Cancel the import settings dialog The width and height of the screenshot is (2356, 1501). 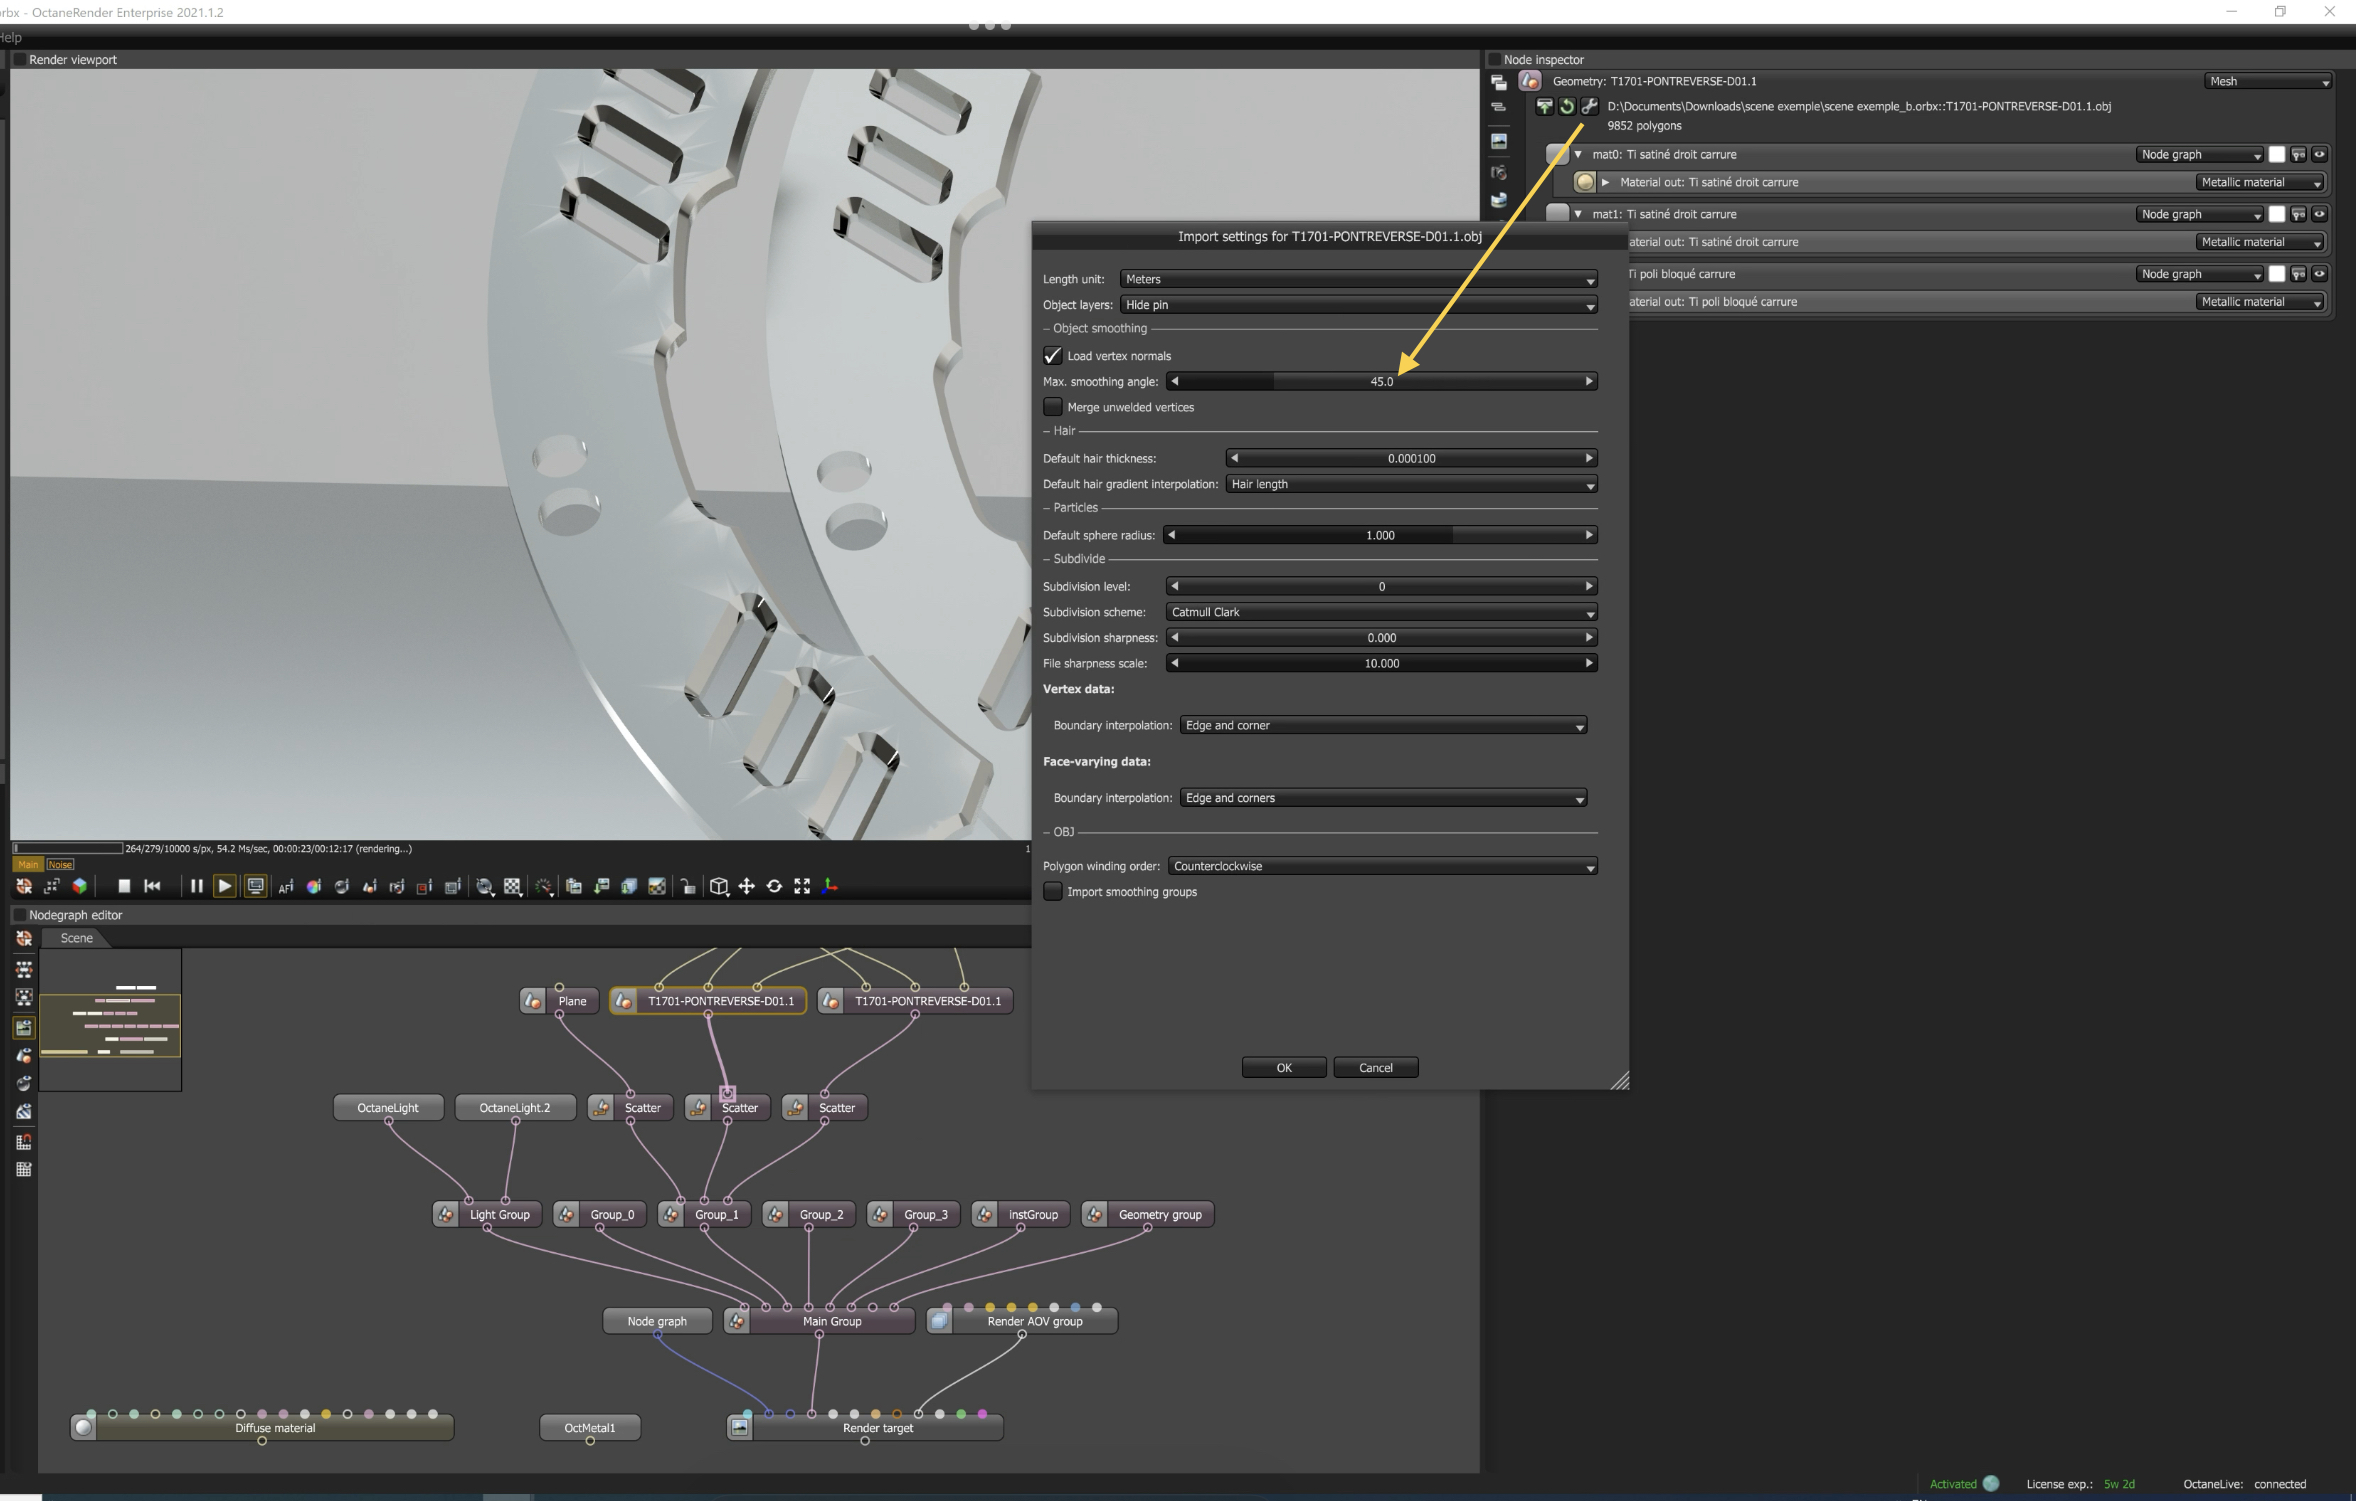pyautogui.click(x=1375, y=1067)
